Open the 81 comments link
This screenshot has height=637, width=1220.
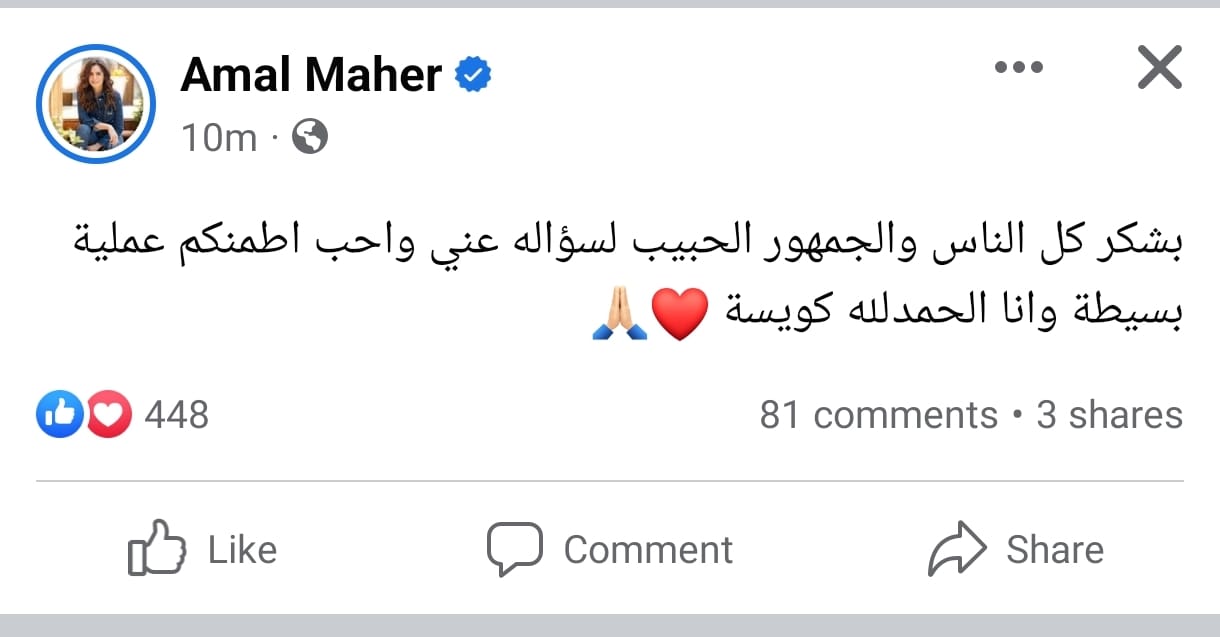click(x=878, y=415)
